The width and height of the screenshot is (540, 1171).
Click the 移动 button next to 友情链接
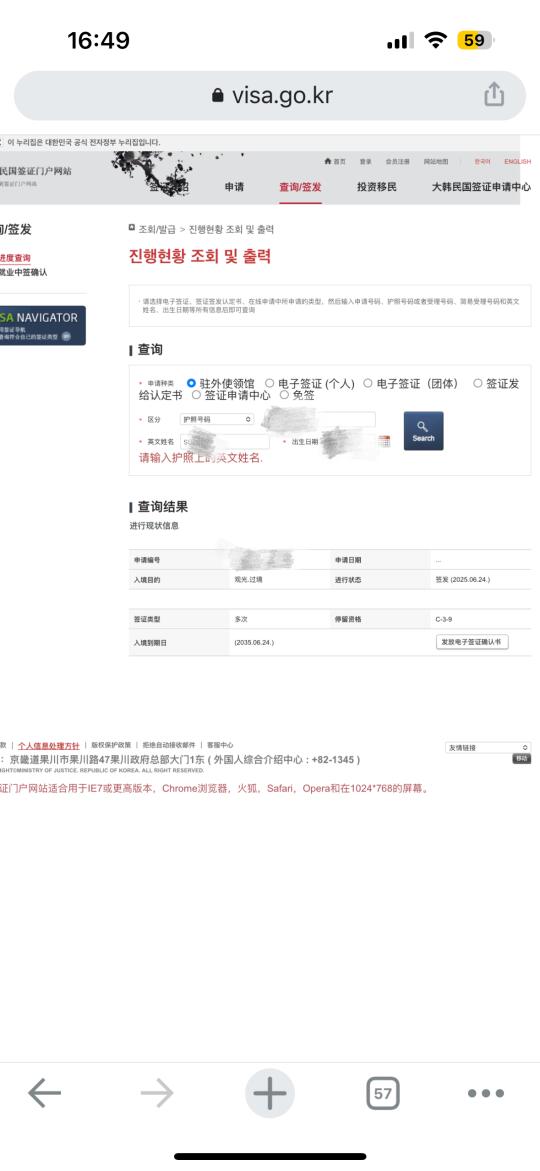pos(521,759)
